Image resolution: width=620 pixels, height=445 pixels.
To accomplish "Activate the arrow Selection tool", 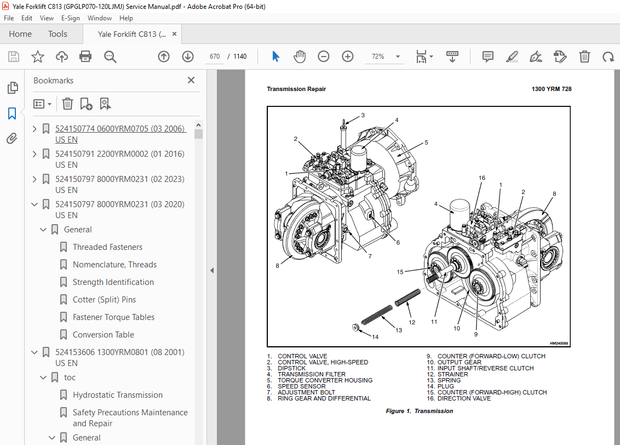I will pos(276,57).
